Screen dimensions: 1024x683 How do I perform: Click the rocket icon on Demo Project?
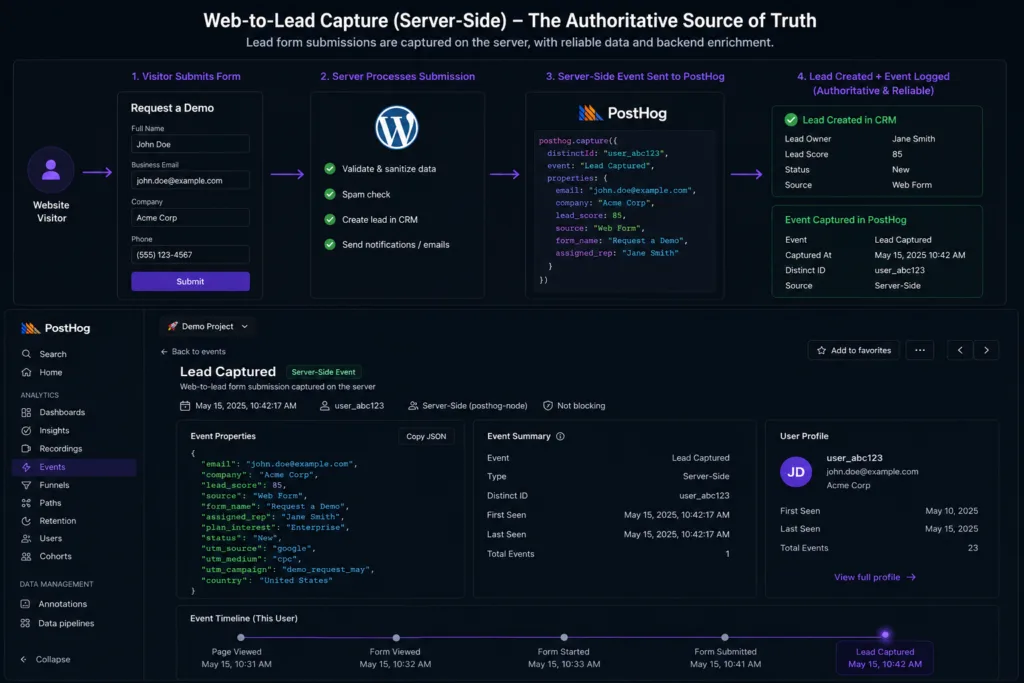[172, 326]
